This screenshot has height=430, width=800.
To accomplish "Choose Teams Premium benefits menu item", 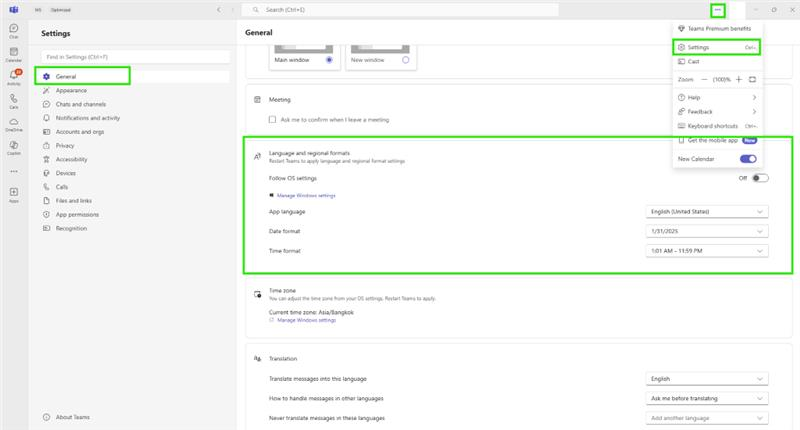I will tap(717, 29).
